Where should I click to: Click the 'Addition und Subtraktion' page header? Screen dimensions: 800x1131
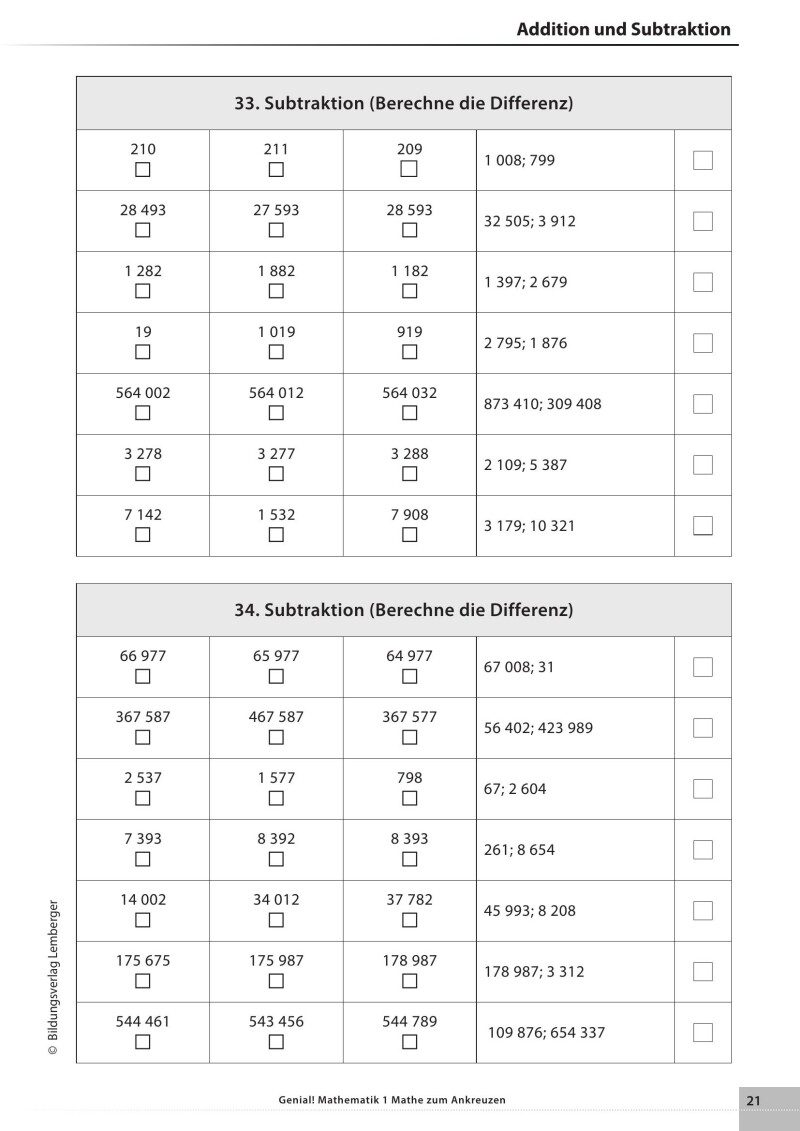point(623,29)
